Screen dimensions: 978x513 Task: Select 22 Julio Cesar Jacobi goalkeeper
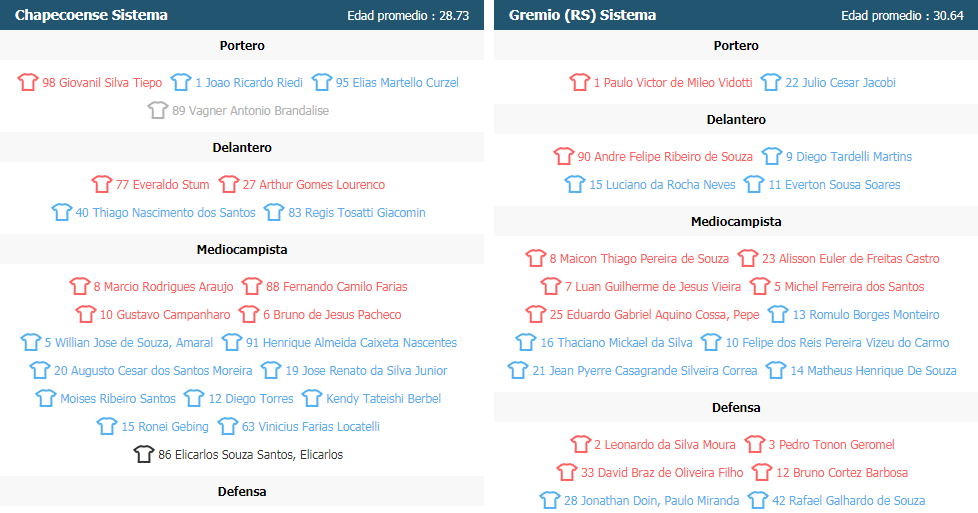[x=840, y=82]
